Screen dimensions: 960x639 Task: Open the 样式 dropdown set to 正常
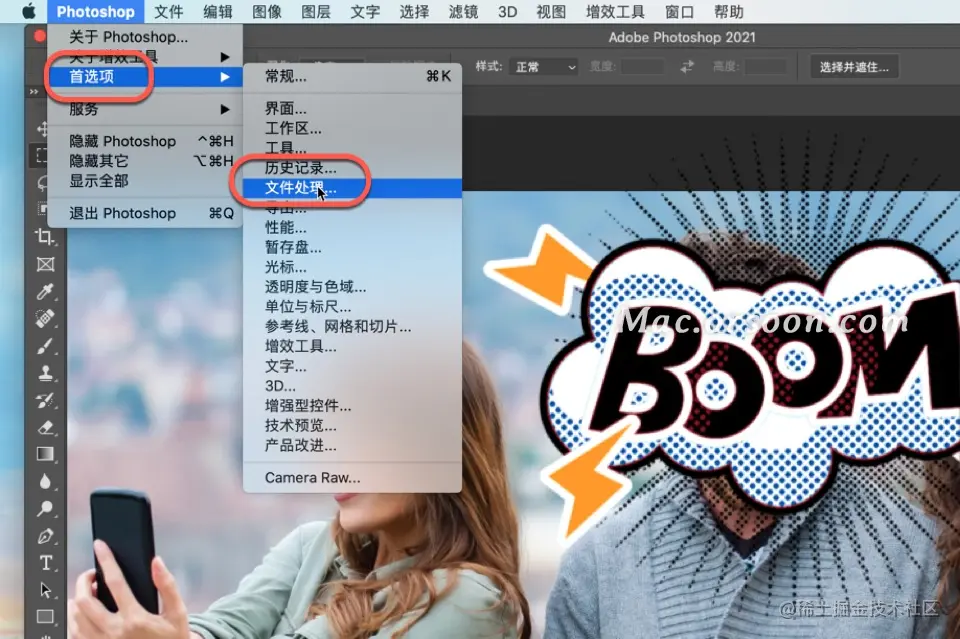(x=544, y=67)
